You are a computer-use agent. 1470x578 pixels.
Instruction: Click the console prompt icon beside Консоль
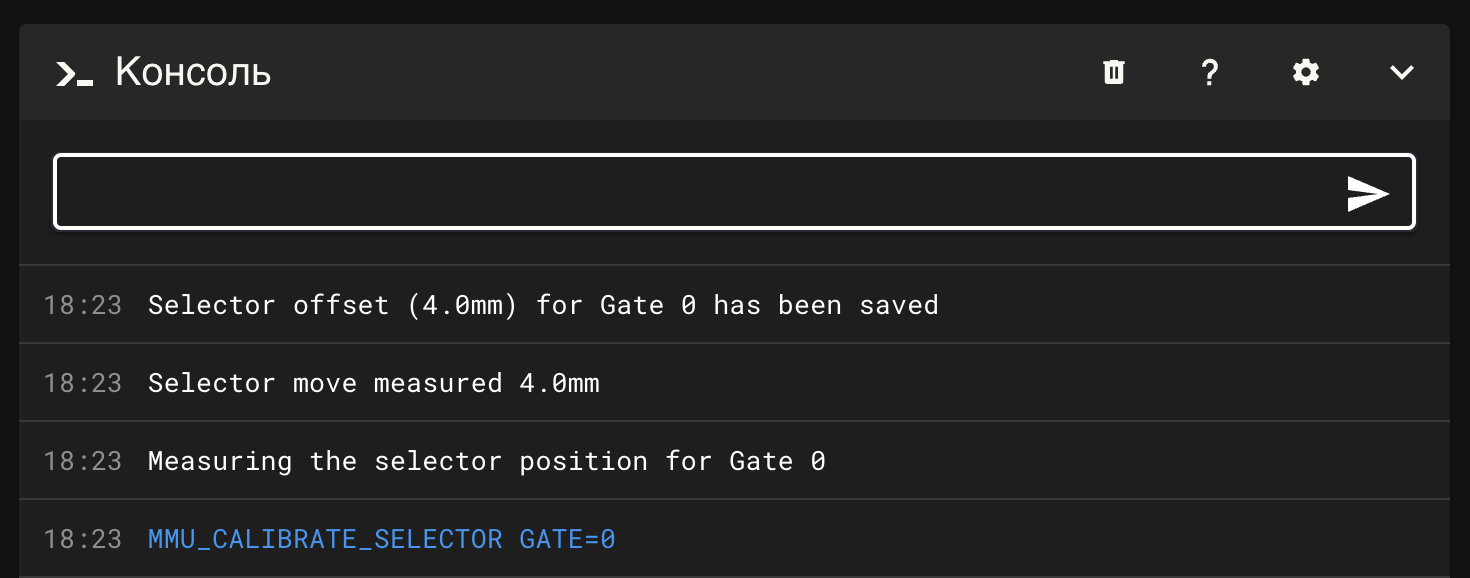pos(74,73)
